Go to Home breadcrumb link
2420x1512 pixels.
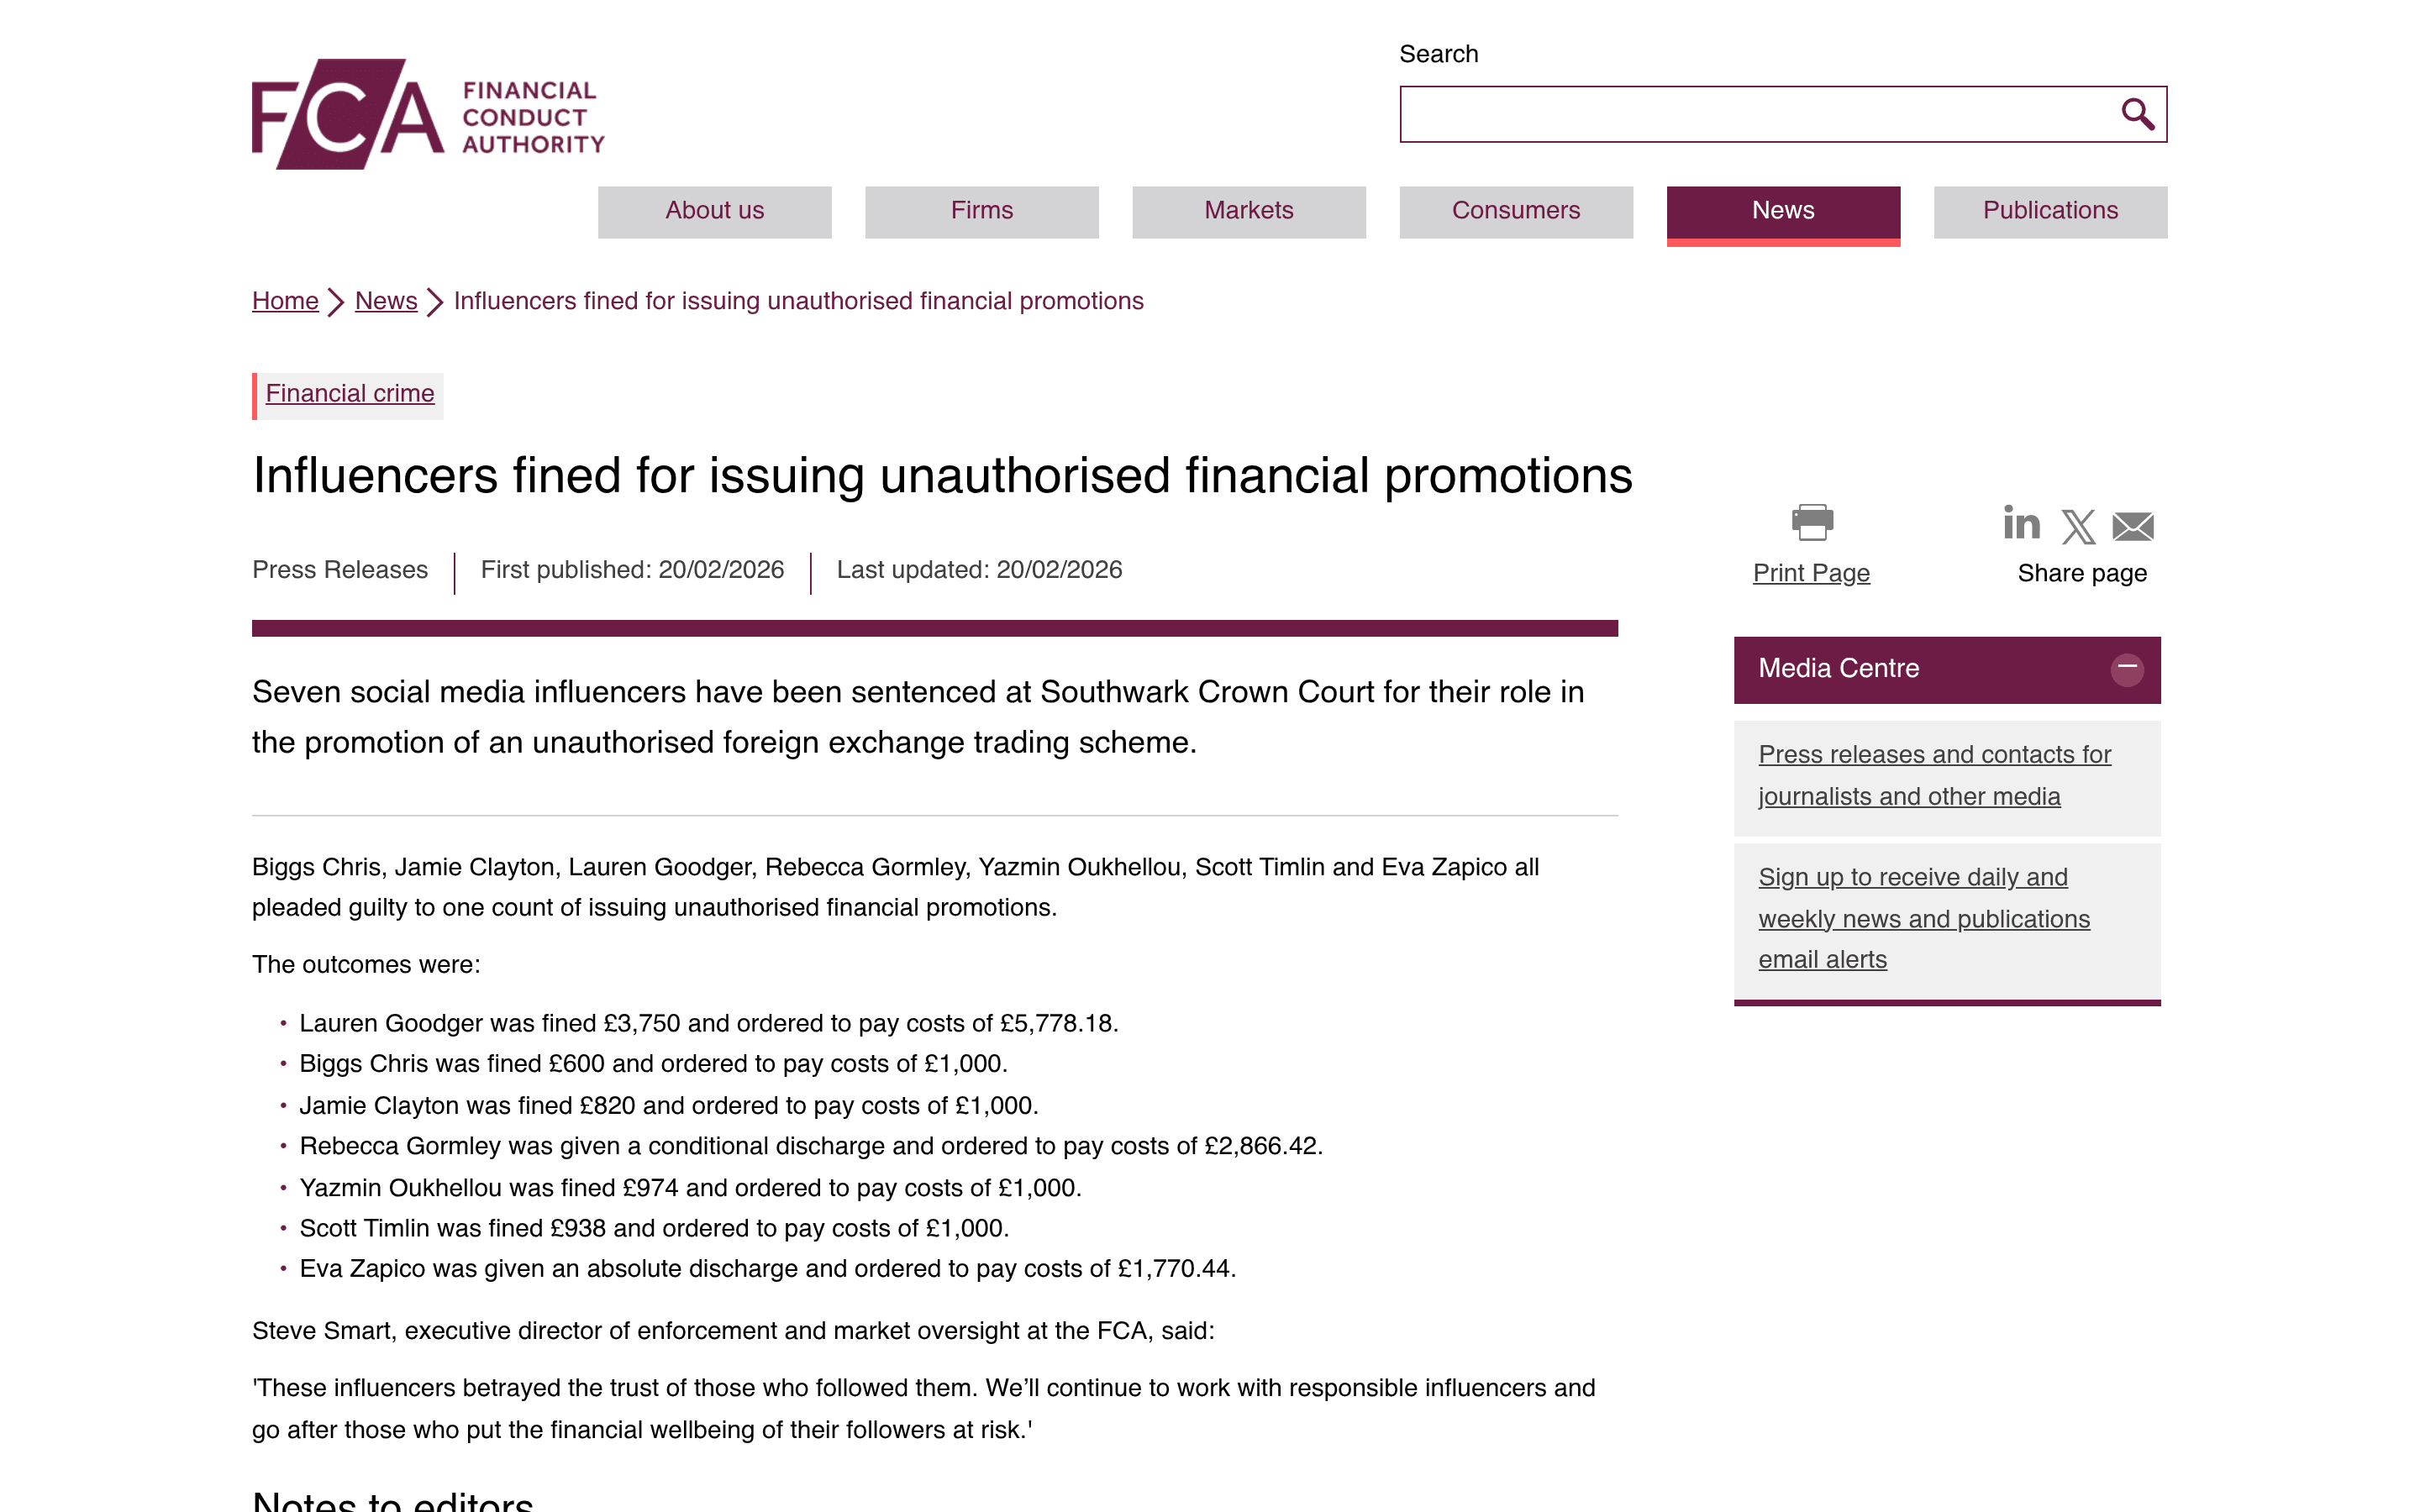coord(285,301)
